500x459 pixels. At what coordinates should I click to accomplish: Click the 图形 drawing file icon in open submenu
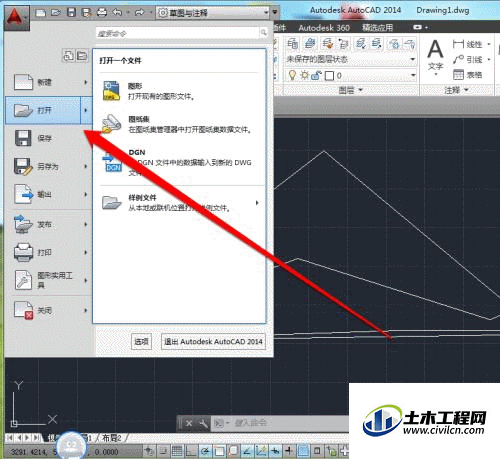tap(111, 90)
